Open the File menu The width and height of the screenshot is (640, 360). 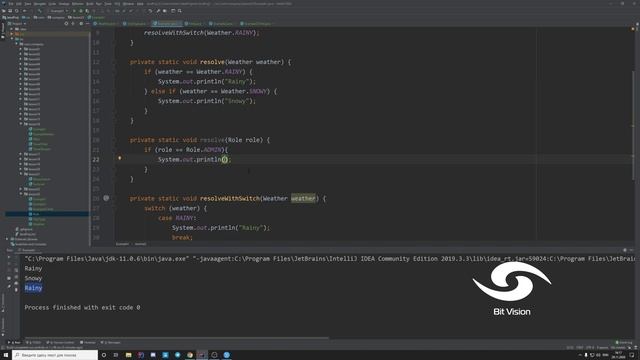(11, 4)
